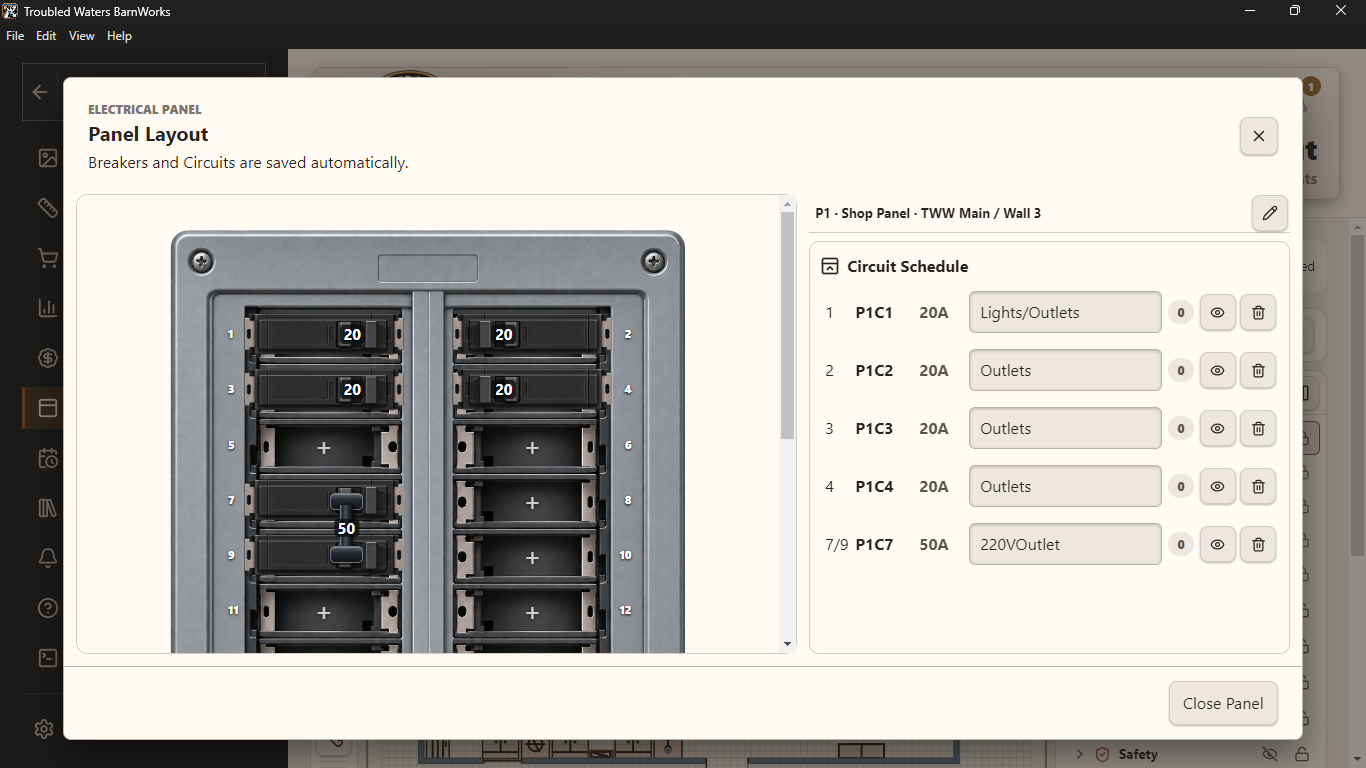Click the Circuit Schedule header icon
Screen dimensions: 1366x768
[x=829, y=266]
